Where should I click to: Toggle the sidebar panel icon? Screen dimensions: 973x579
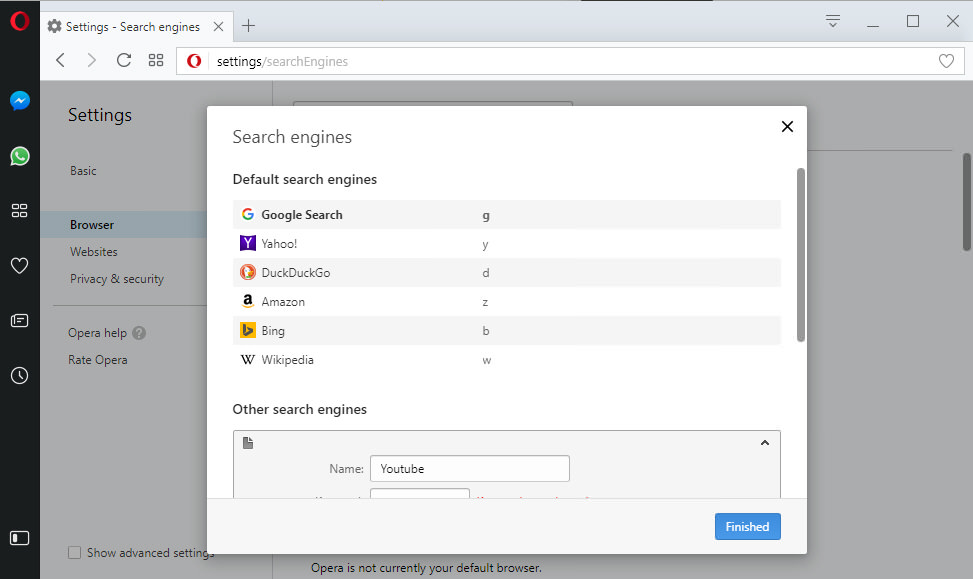pos(20,538)
